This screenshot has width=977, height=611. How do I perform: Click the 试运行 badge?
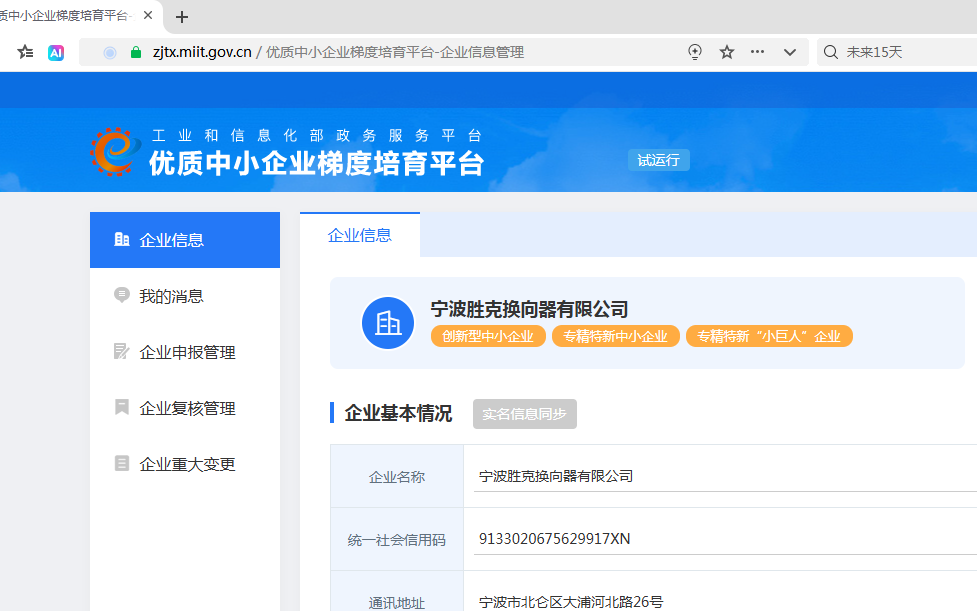click(x=658, y=160)
